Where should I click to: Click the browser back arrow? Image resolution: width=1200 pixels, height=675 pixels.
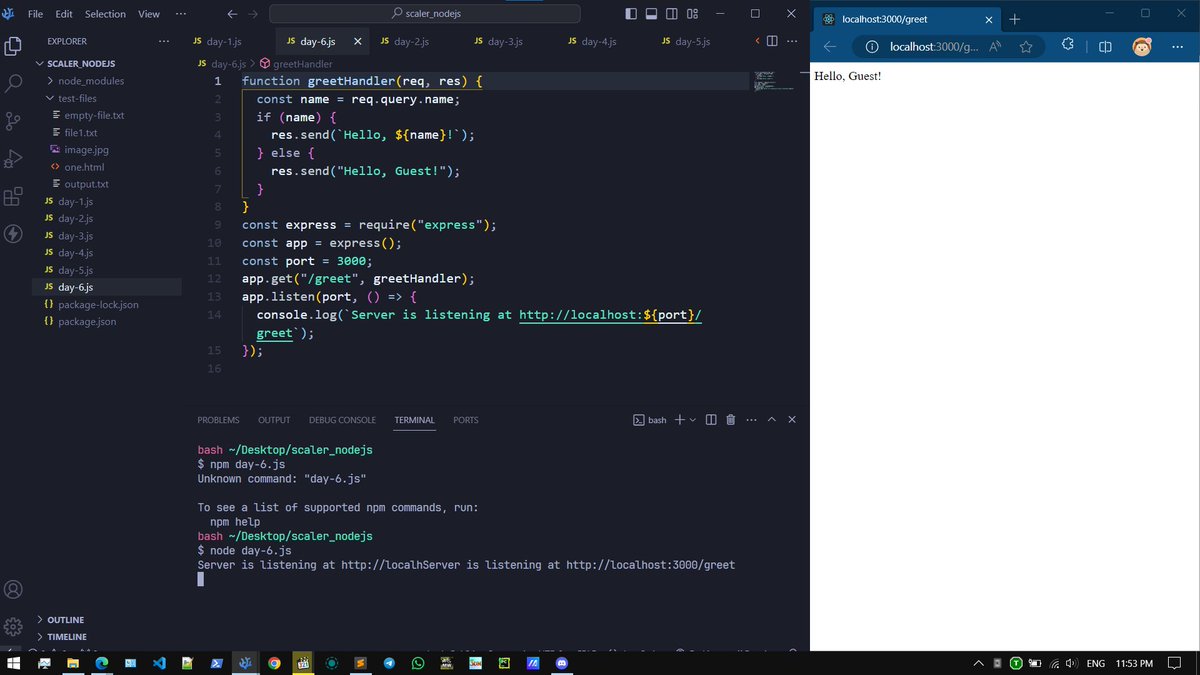(829, 47)
